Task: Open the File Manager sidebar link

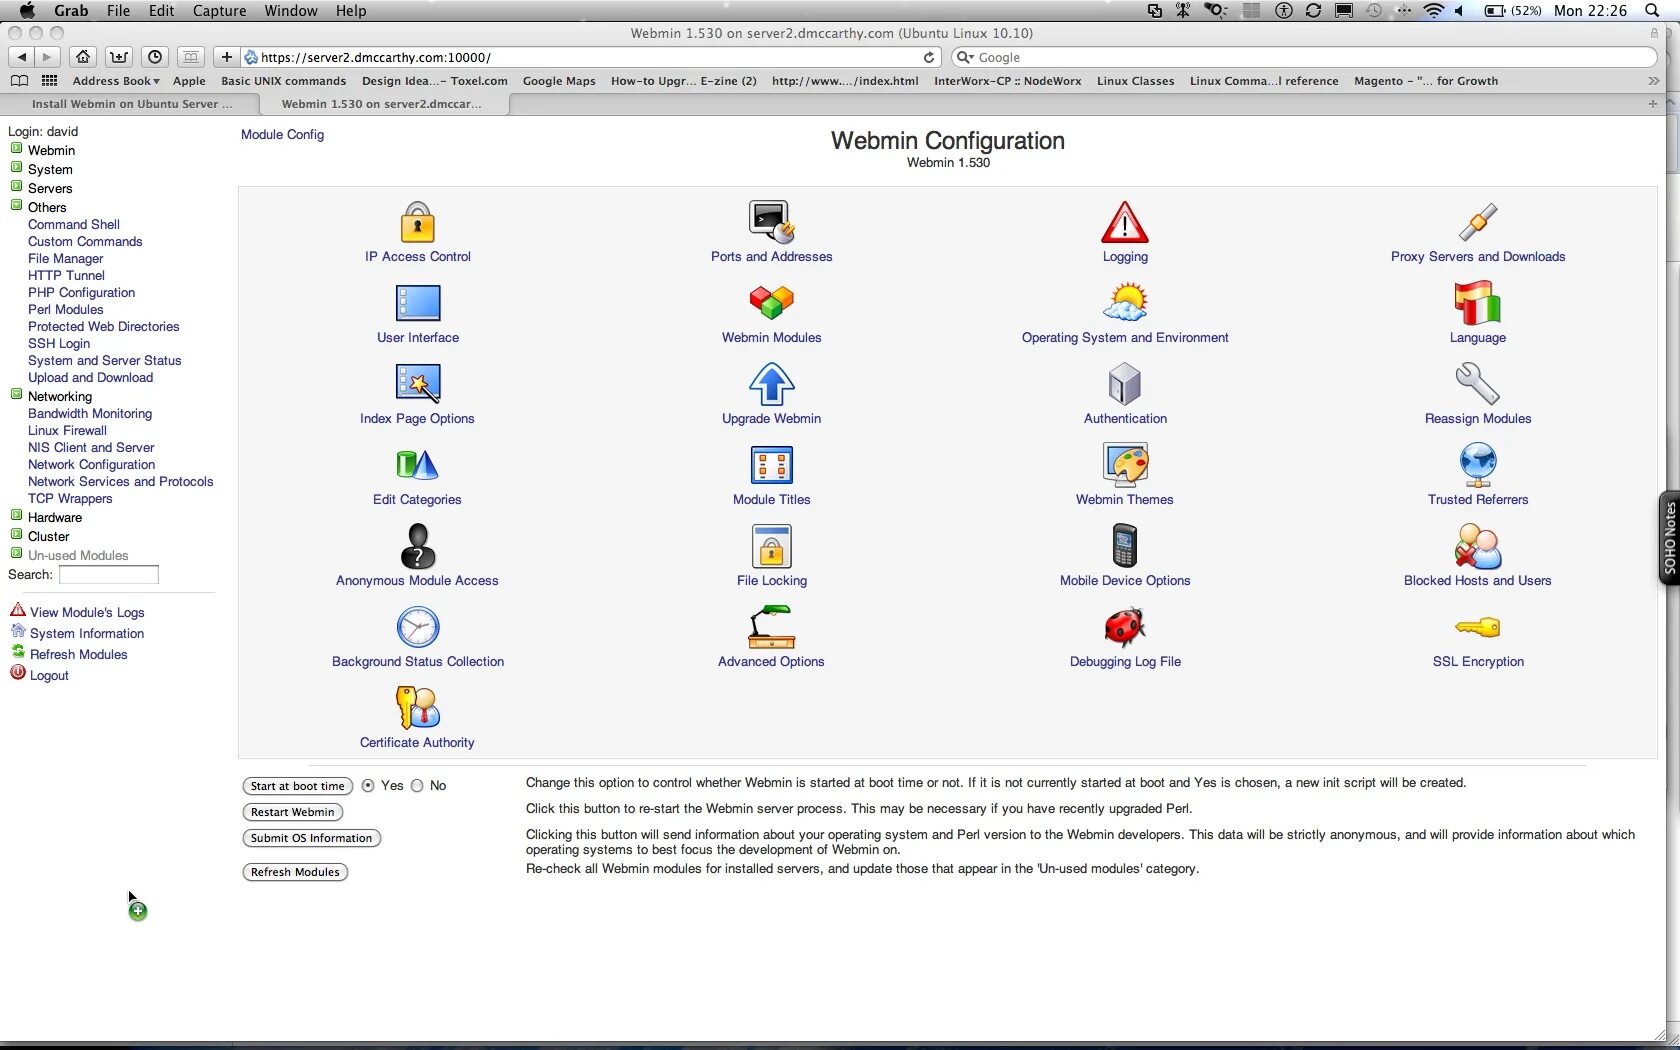Action: click(x=65, y=258)
